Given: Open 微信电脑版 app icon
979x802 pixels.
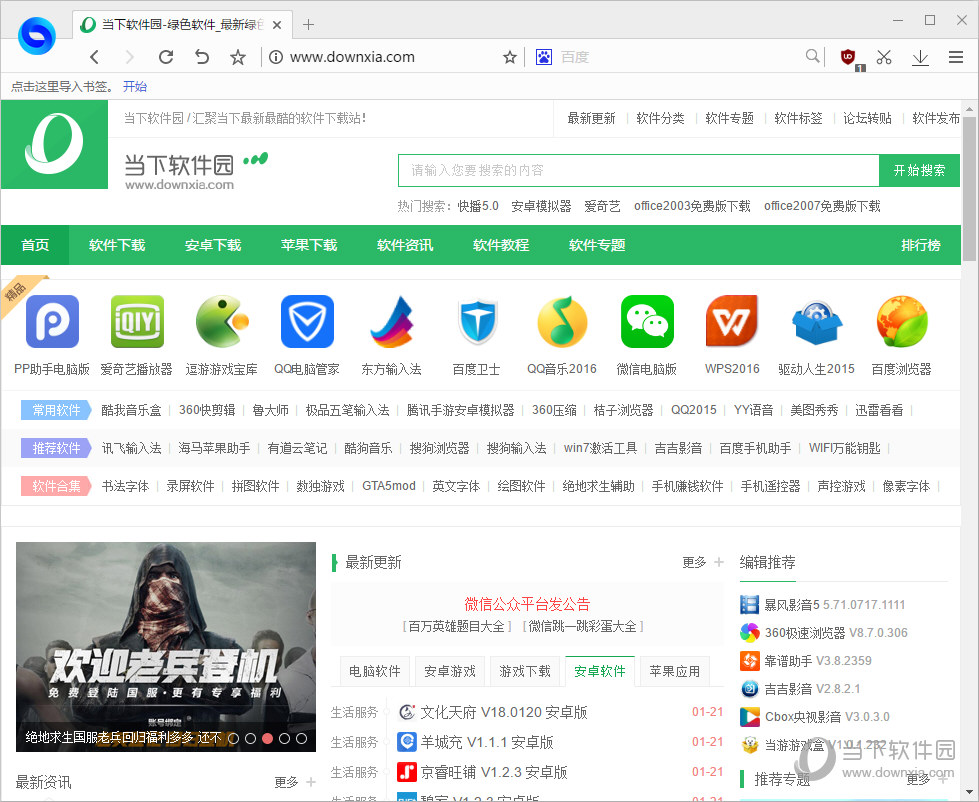Looking at the screenshot, I should 647,321.
